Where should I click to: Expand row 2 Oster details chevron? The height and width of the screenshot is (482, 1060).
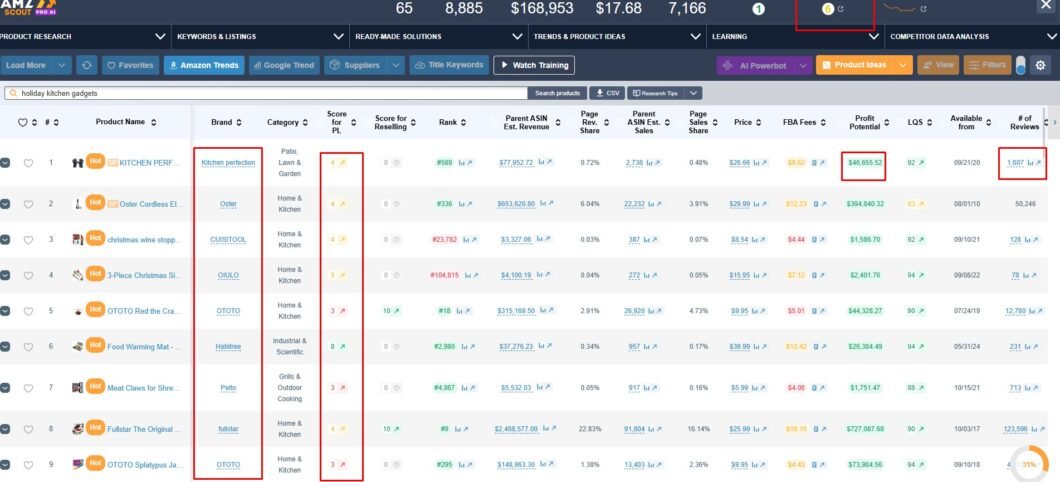pyautogui.click(x=5, y=204)
